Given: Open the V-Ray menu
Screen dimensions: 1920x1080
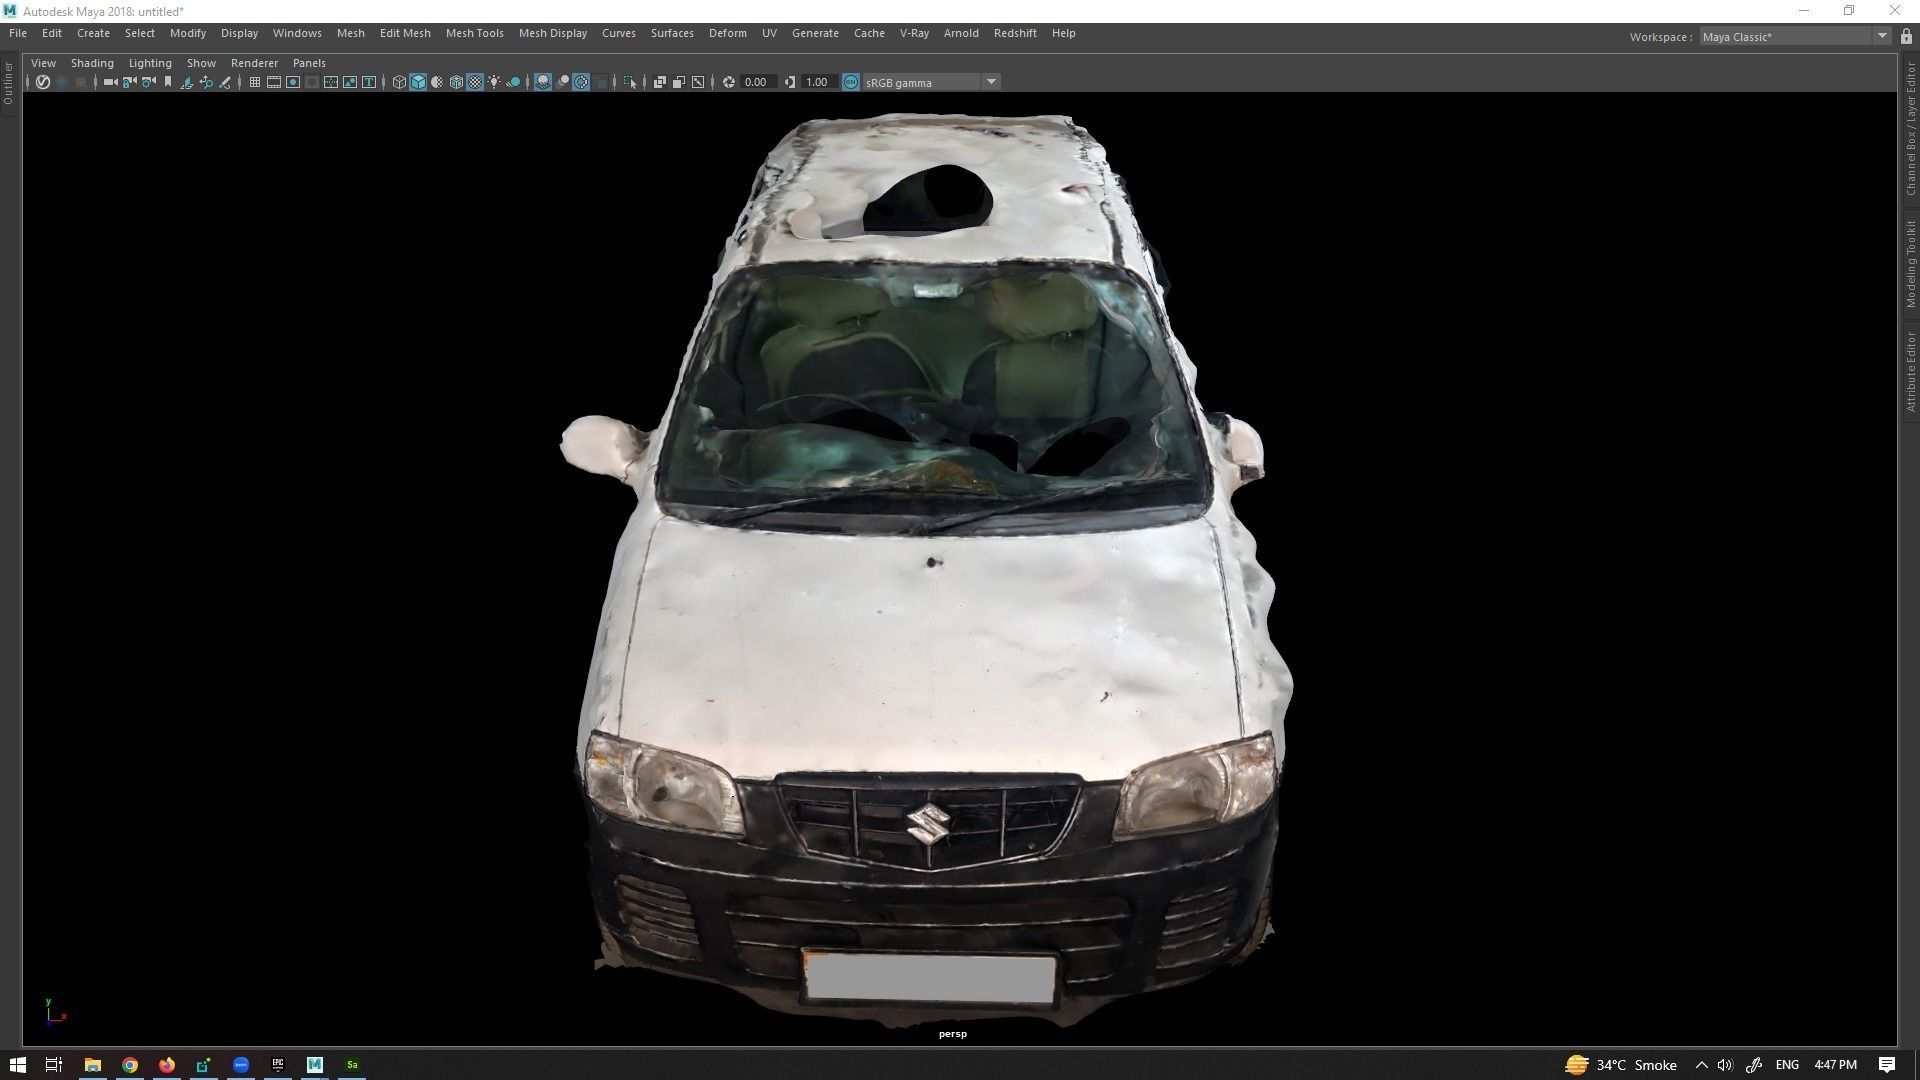Looking at the screenshot, I should (913, 33).
